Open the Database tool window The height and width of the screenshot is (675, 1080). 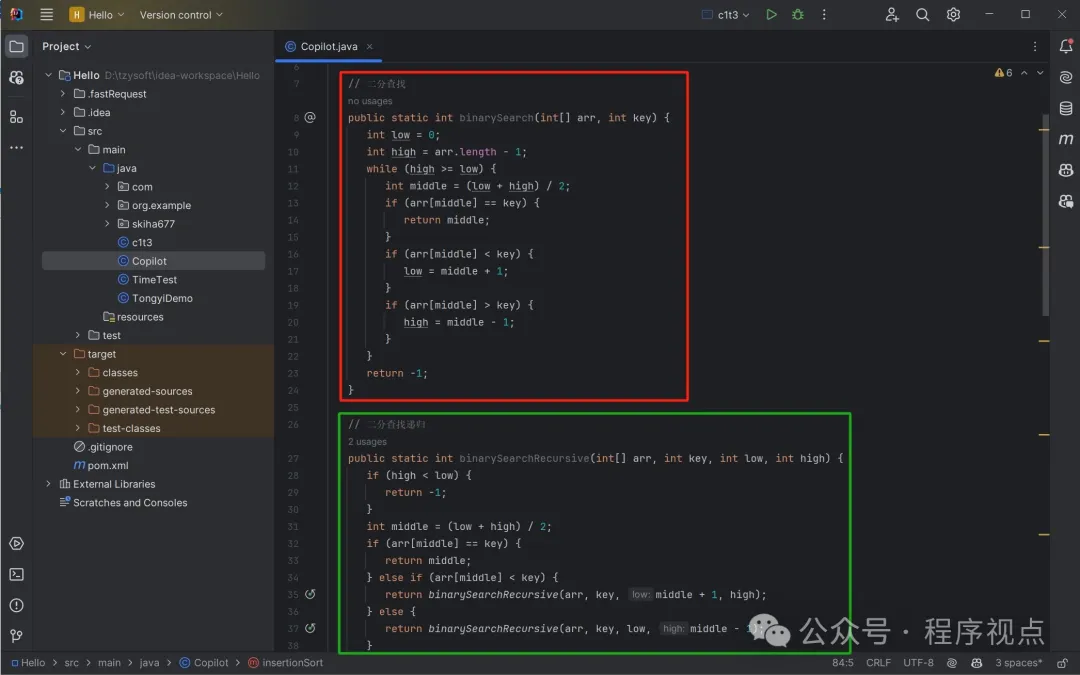coord(1066,108)
